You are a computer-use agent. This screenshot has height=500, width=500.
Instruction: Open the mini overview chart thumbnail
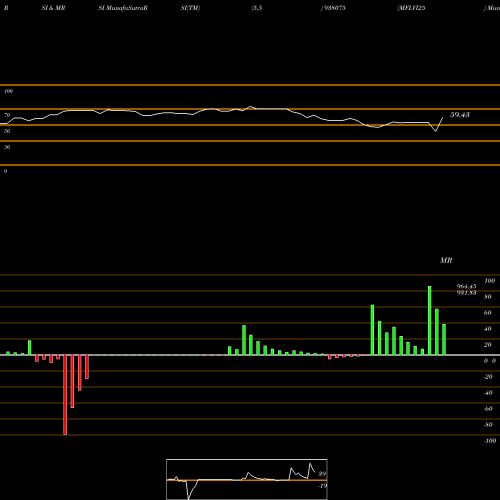click(x=247, y=479)
